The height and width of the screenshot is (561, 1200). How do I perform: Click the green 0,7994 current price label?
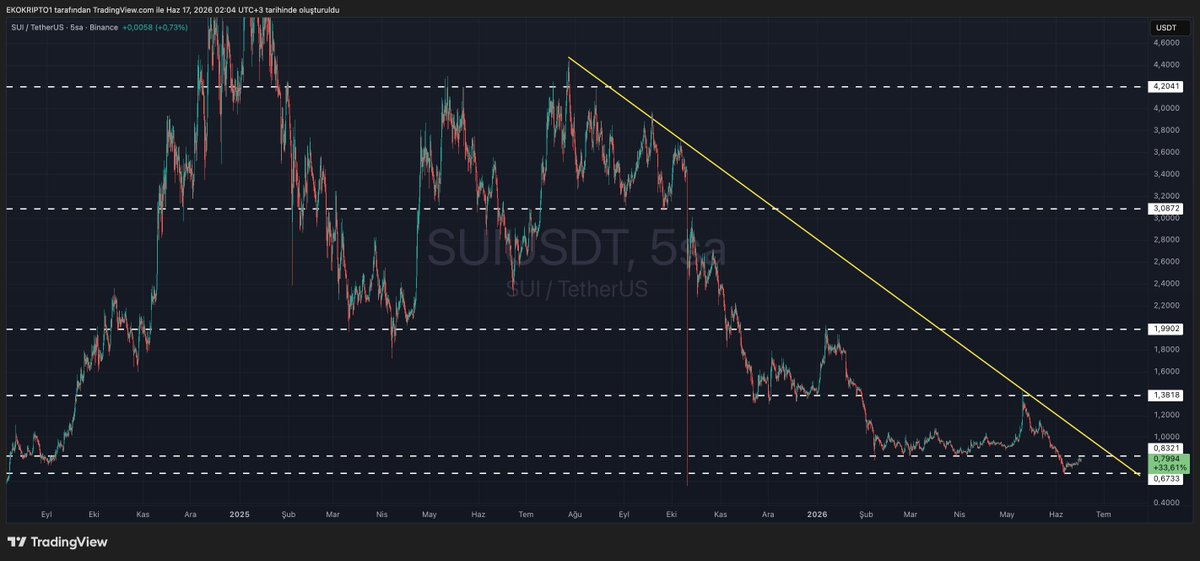pos(1167,459)
